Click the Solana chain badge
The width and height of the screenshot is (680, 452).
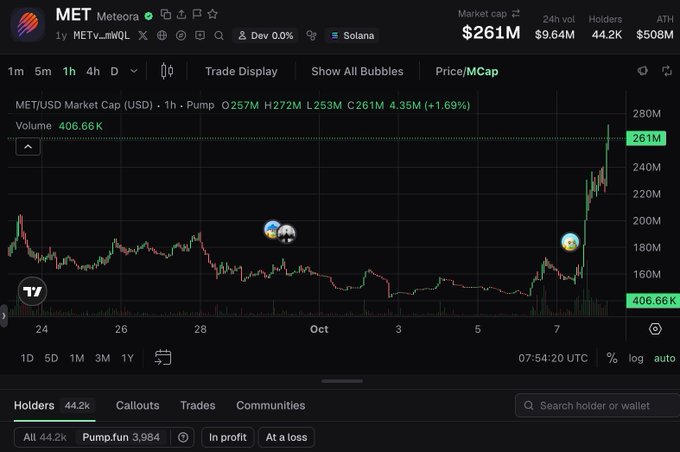coord(352,36)
